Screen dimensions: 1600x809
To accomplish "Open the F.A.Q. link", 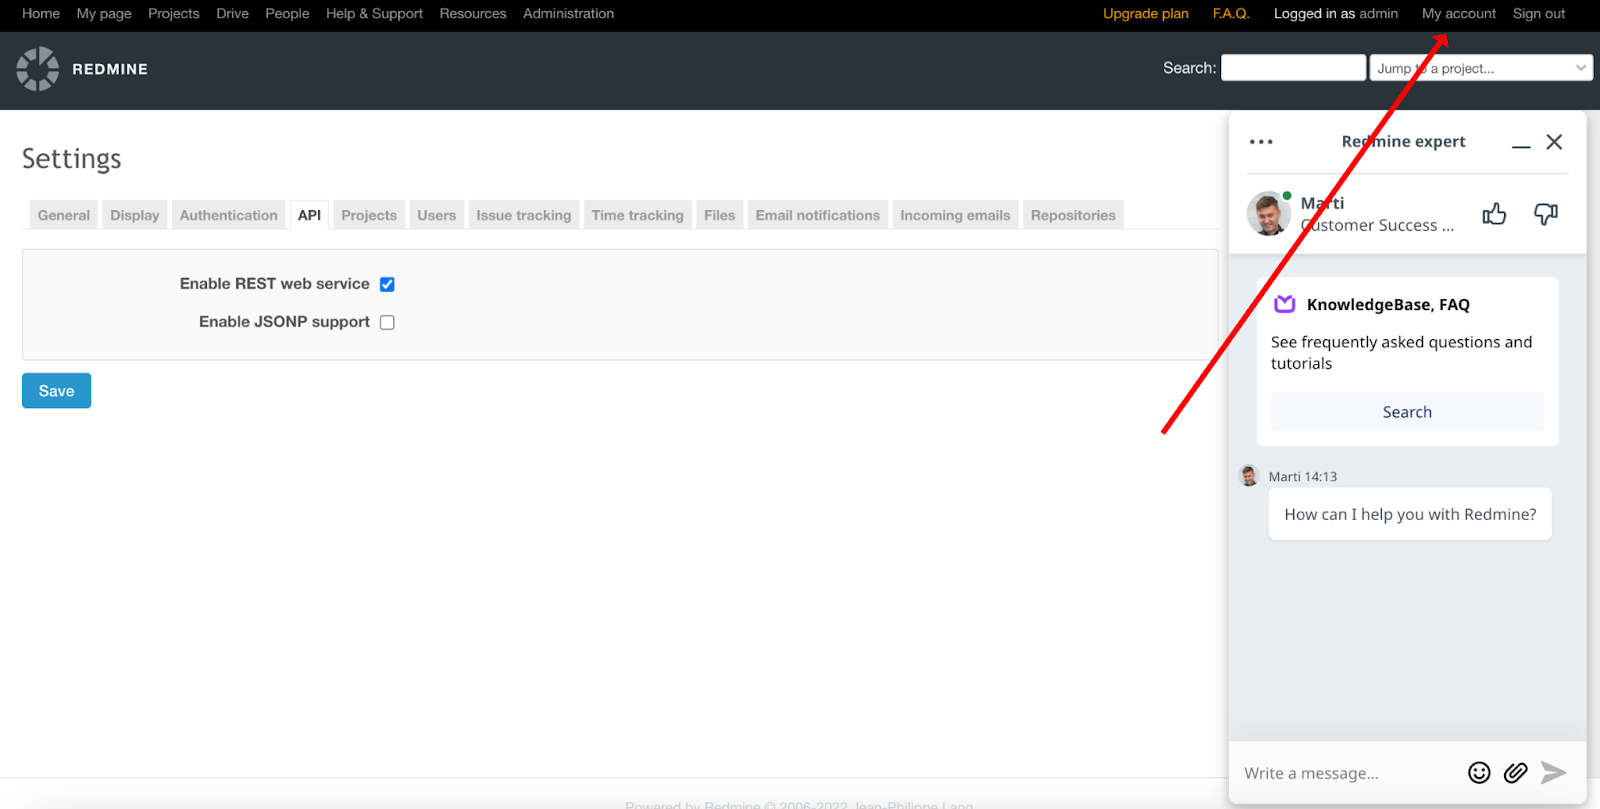I will pyautogui.click(x=1231, y=13).
